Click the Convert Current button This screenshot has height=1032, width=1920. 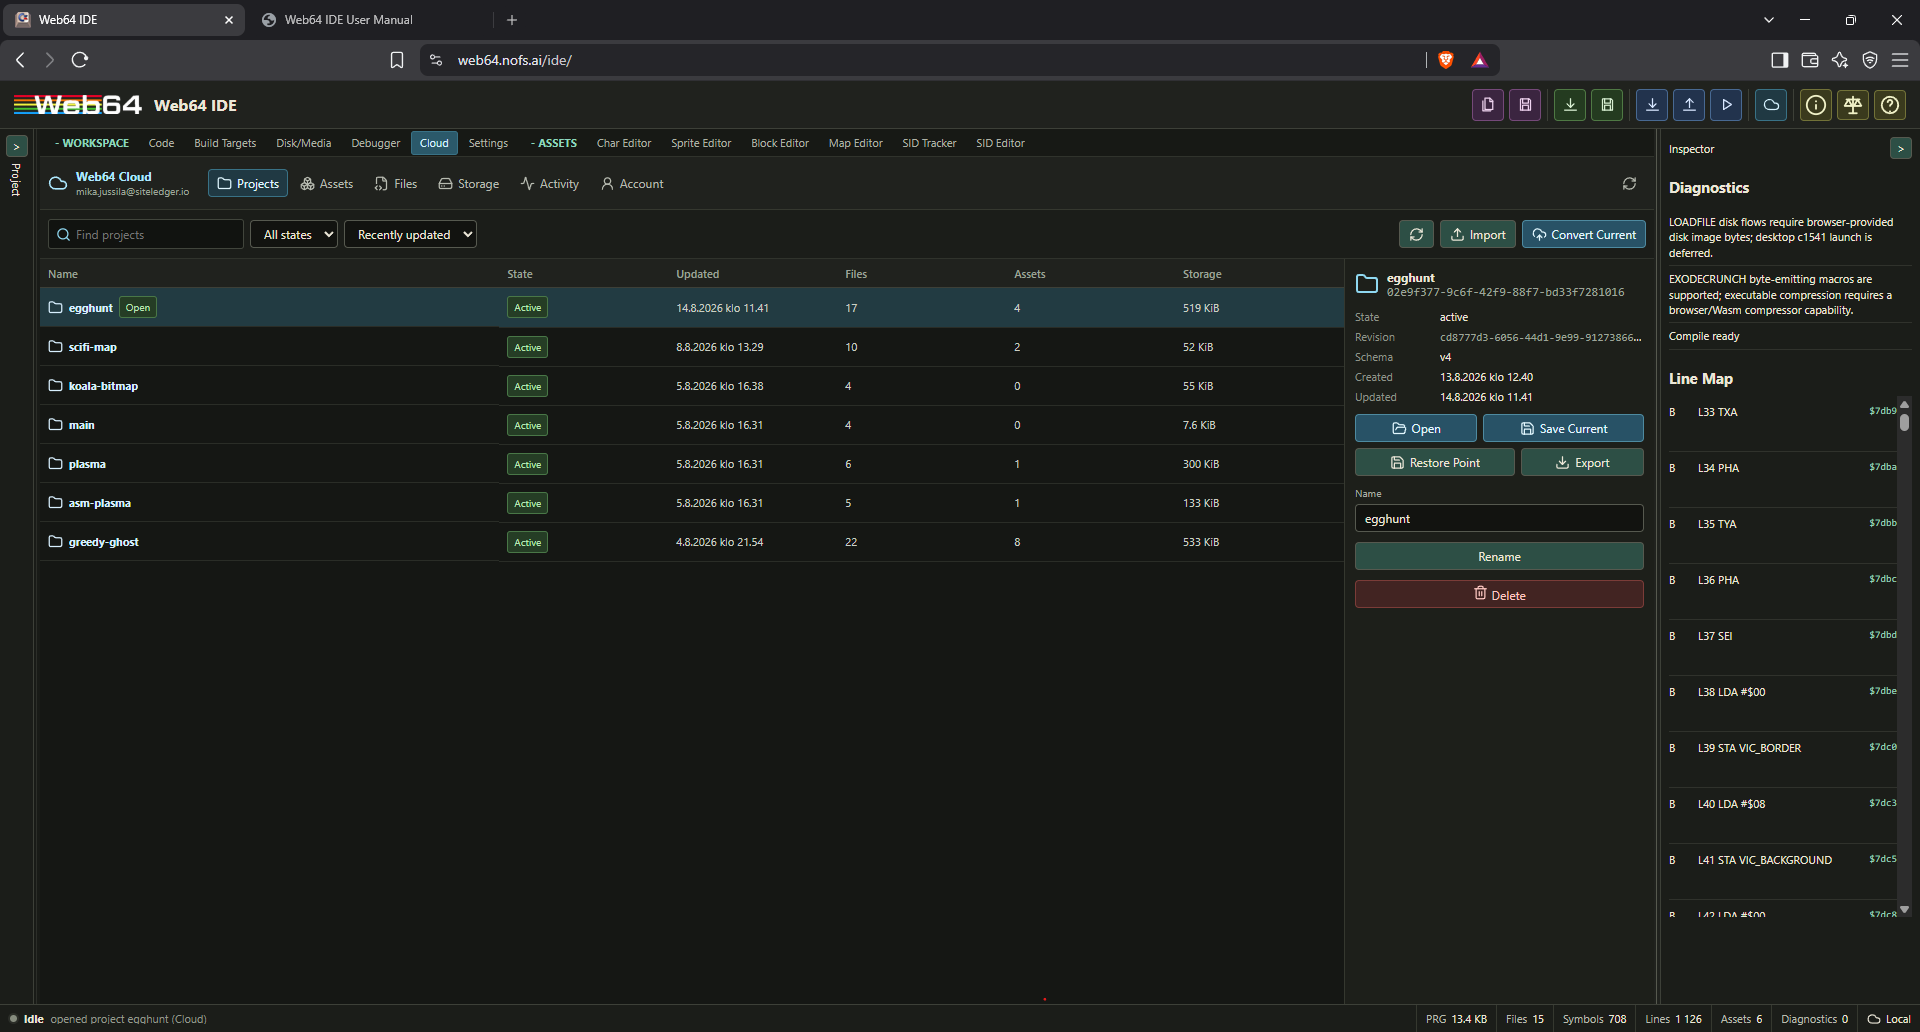1584,234
